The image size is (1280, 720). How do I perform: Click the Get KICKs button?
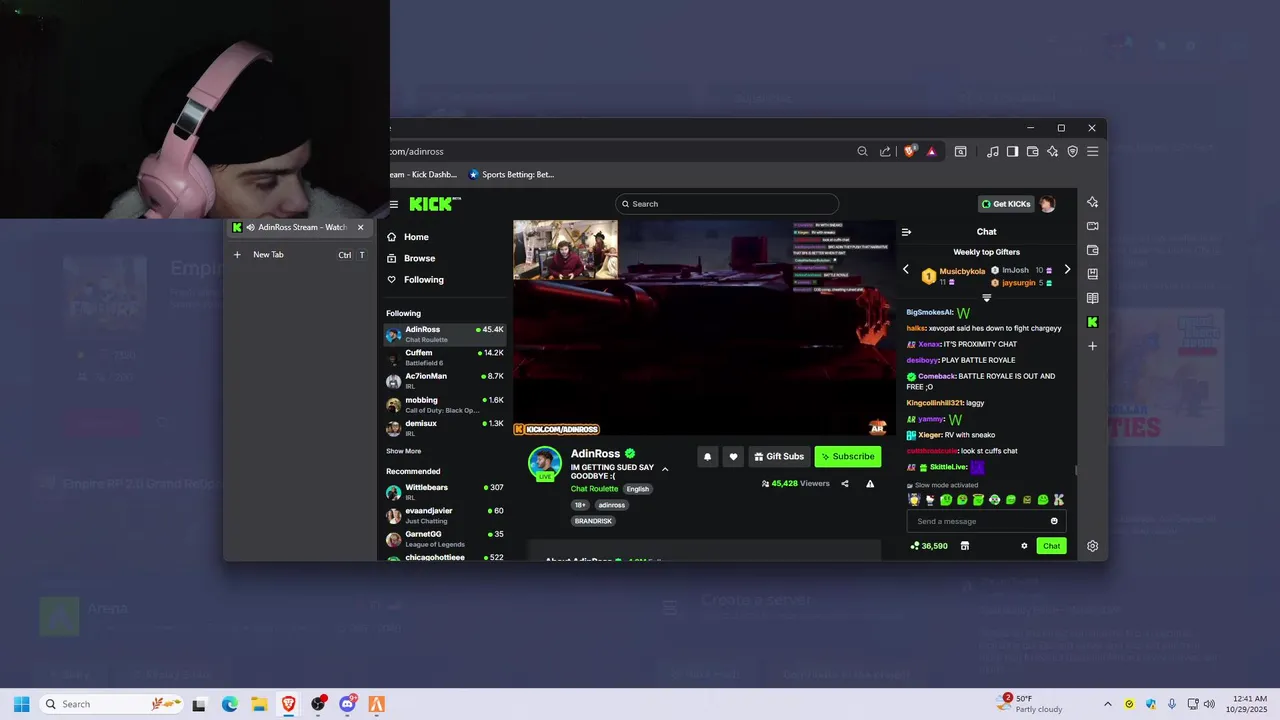[x=1006, y=204]
